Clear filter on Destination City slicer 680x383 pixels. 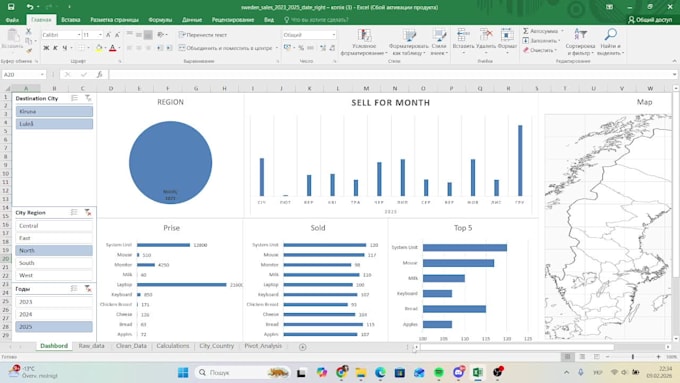tap(88, 98)
